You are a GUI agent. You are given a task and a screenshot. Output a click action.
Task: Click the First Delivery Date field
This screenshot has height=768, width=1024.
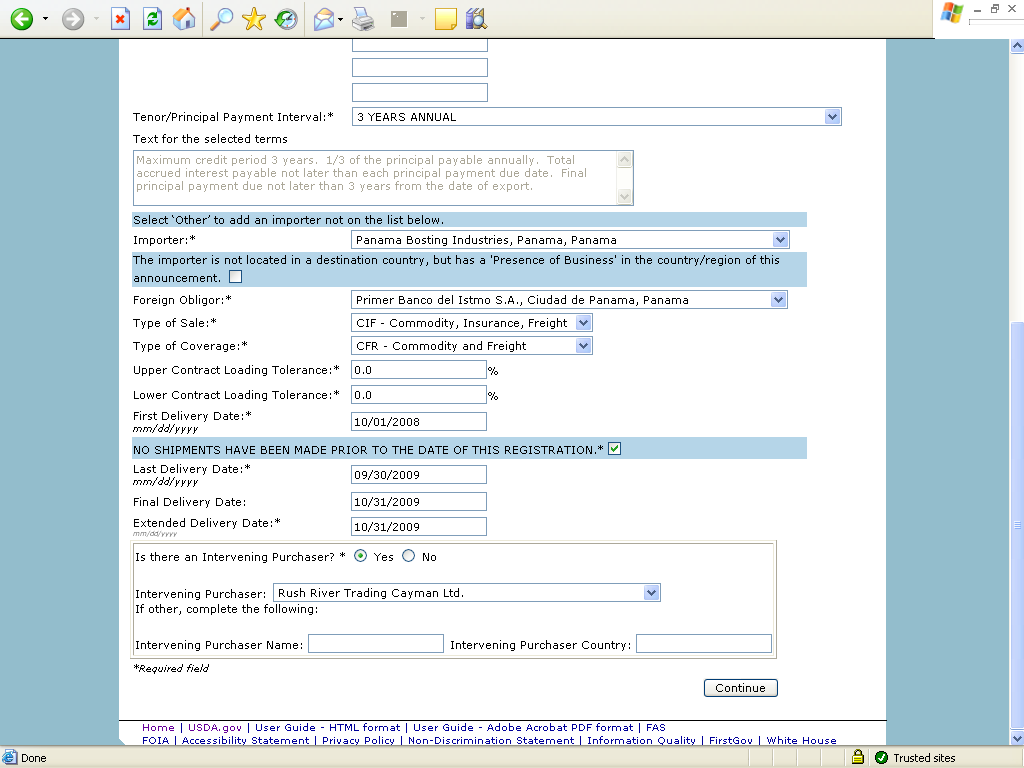[x=419, y=421]
